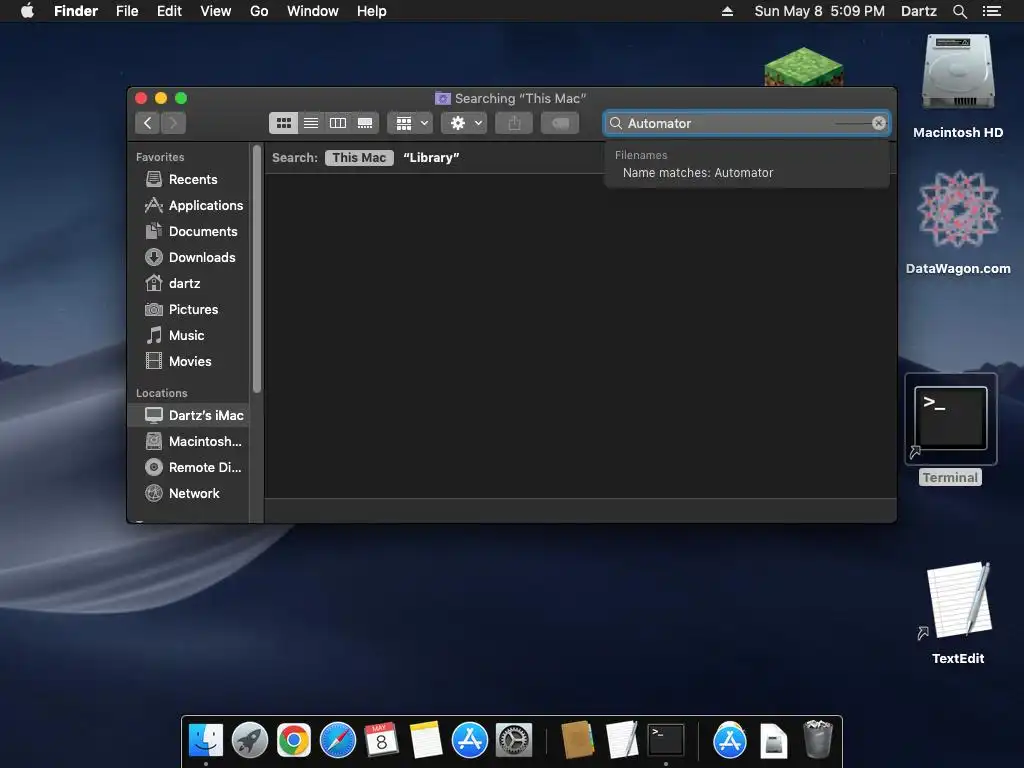Go forward with the right arrow
The width and height of the screenshot is (1024, 768).
tap(174, 123)
